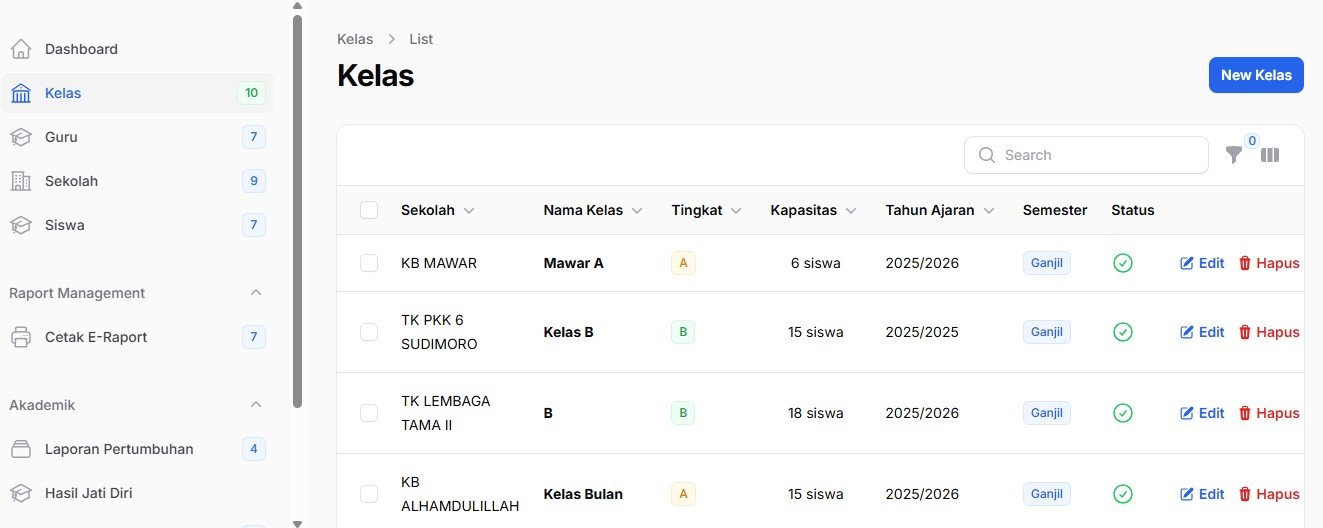Screen dimensions: 1323x528
Task: Open Hasil Jati Diri menu item
Action: (x=88, y=493)
